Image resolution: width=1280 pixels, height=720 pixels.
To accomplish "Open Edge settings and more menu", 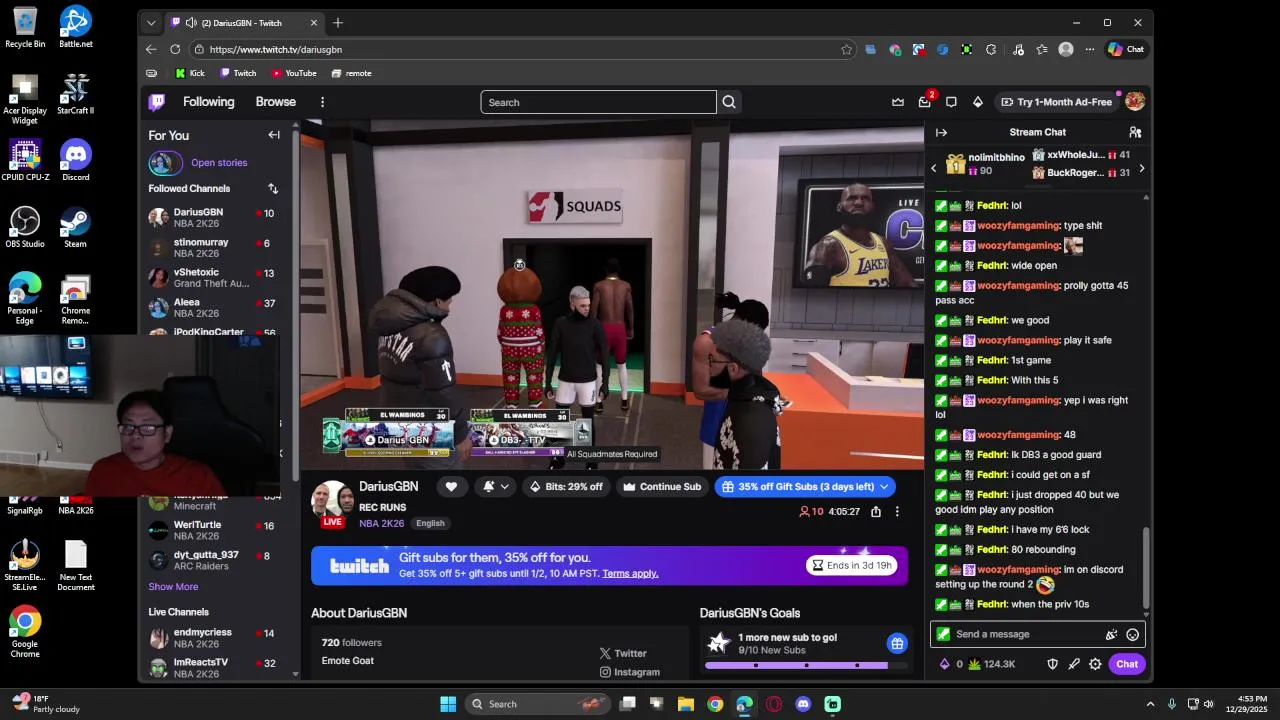I will [1088, 49].
